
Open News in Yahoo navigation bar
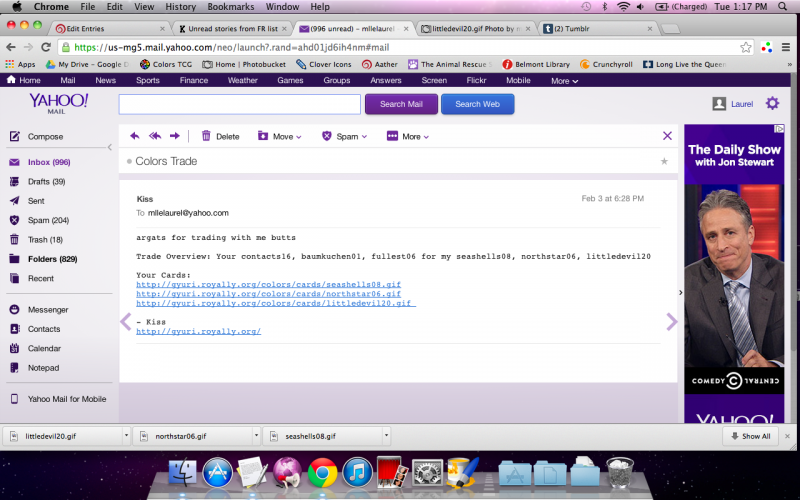click(x=106, y=80)
